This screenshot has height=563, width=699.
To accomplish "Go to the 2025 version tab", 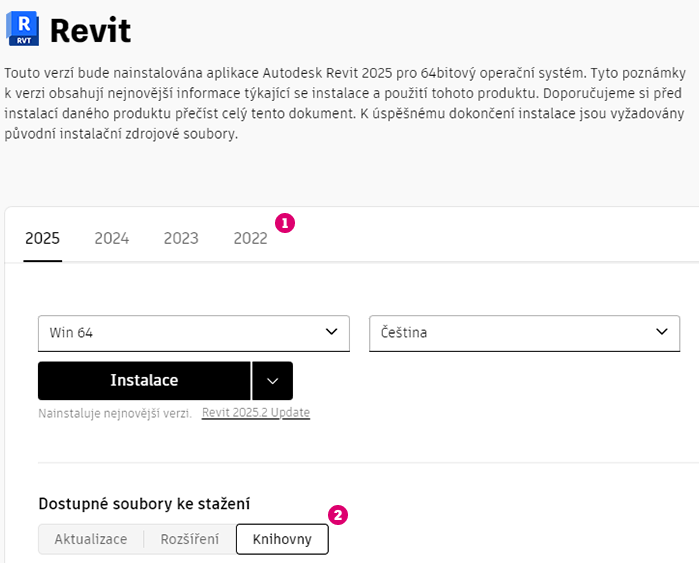I will point(42,238).
